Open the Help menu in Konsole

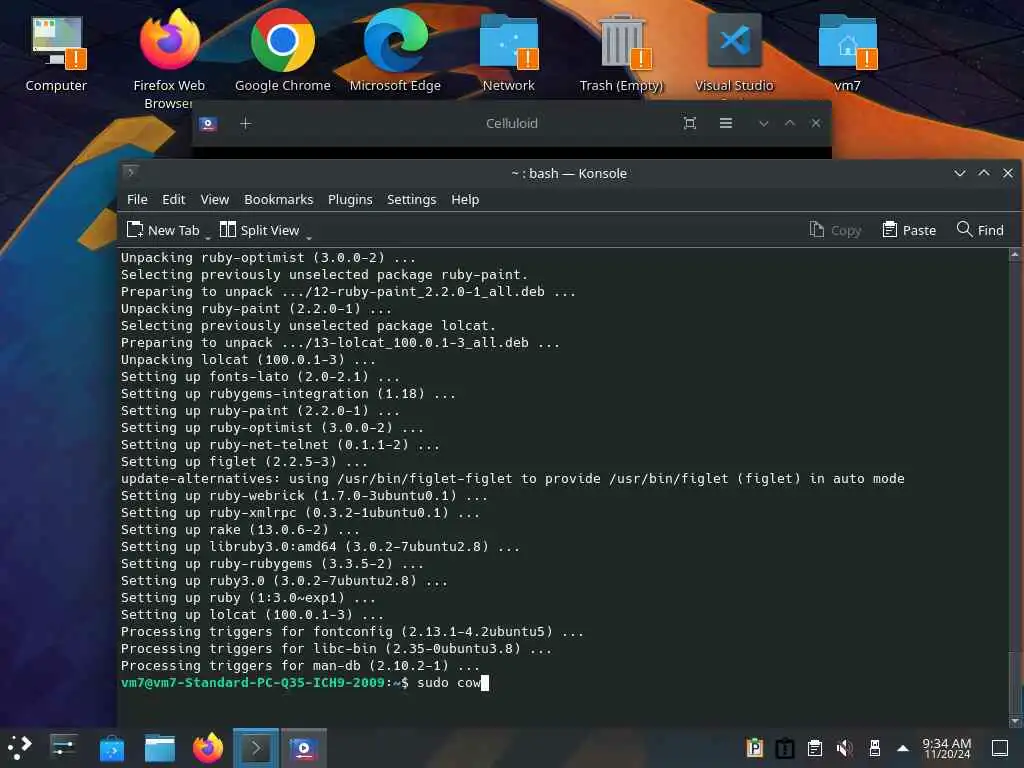465,199
